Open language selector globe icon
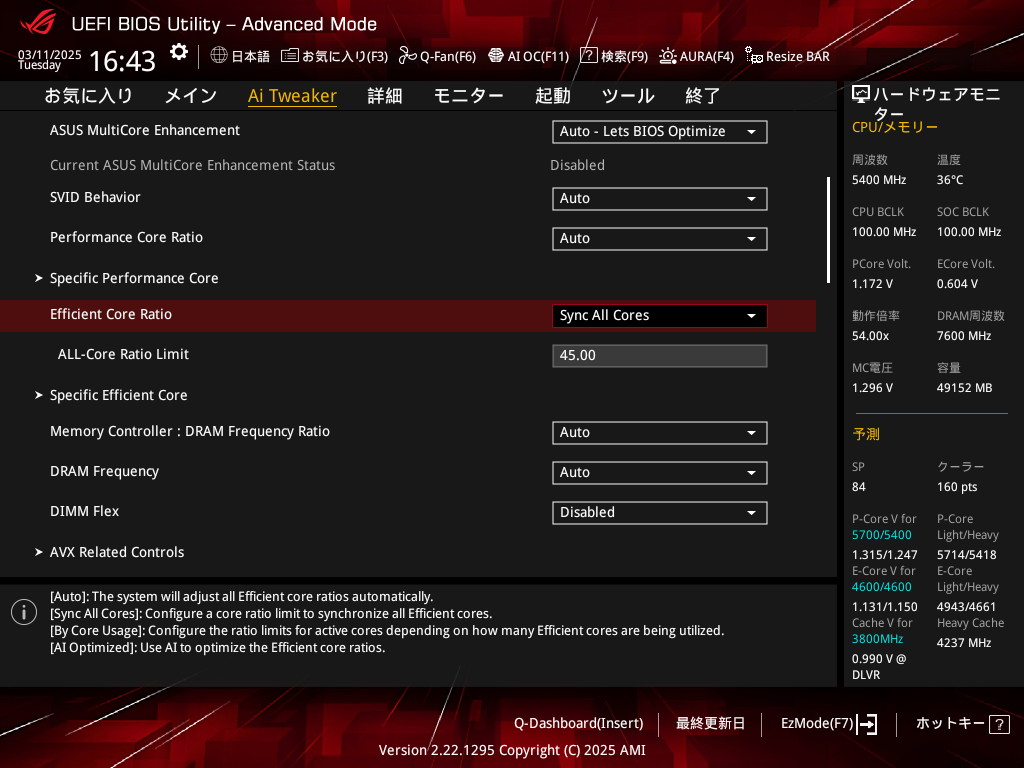The width and height of the screenshot is (1024, 768). [x=219, y=56]
